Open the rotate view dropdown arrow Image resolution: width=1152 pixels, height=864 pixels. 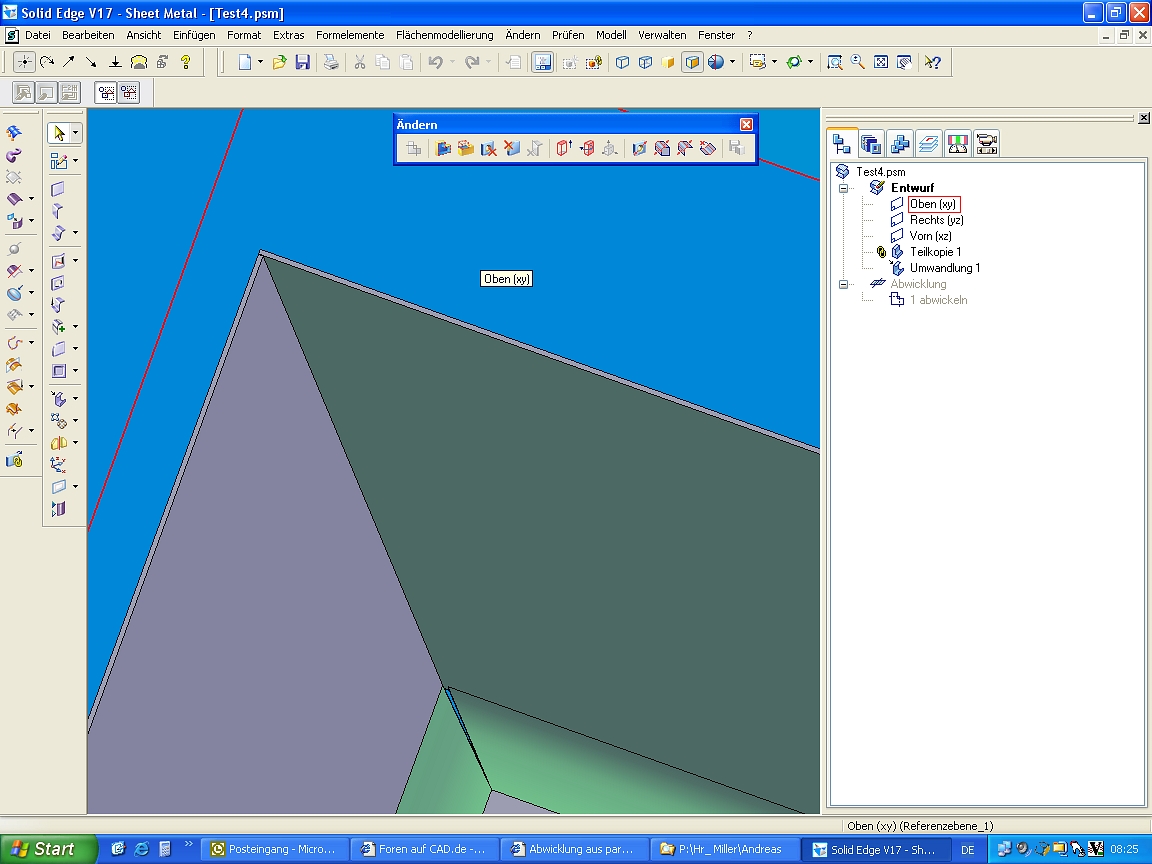pyautogui.click(x=810, y=62)
